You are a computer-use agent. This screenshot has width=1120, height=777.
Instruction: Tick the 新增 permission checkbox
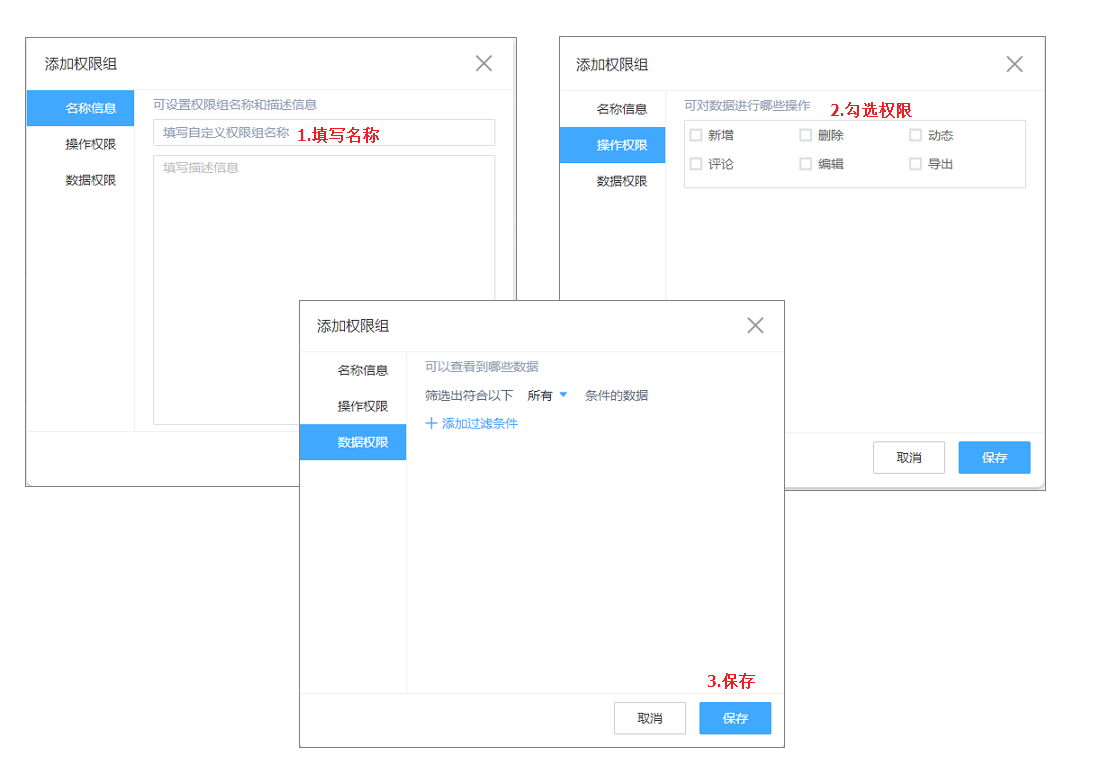[696, 136]
